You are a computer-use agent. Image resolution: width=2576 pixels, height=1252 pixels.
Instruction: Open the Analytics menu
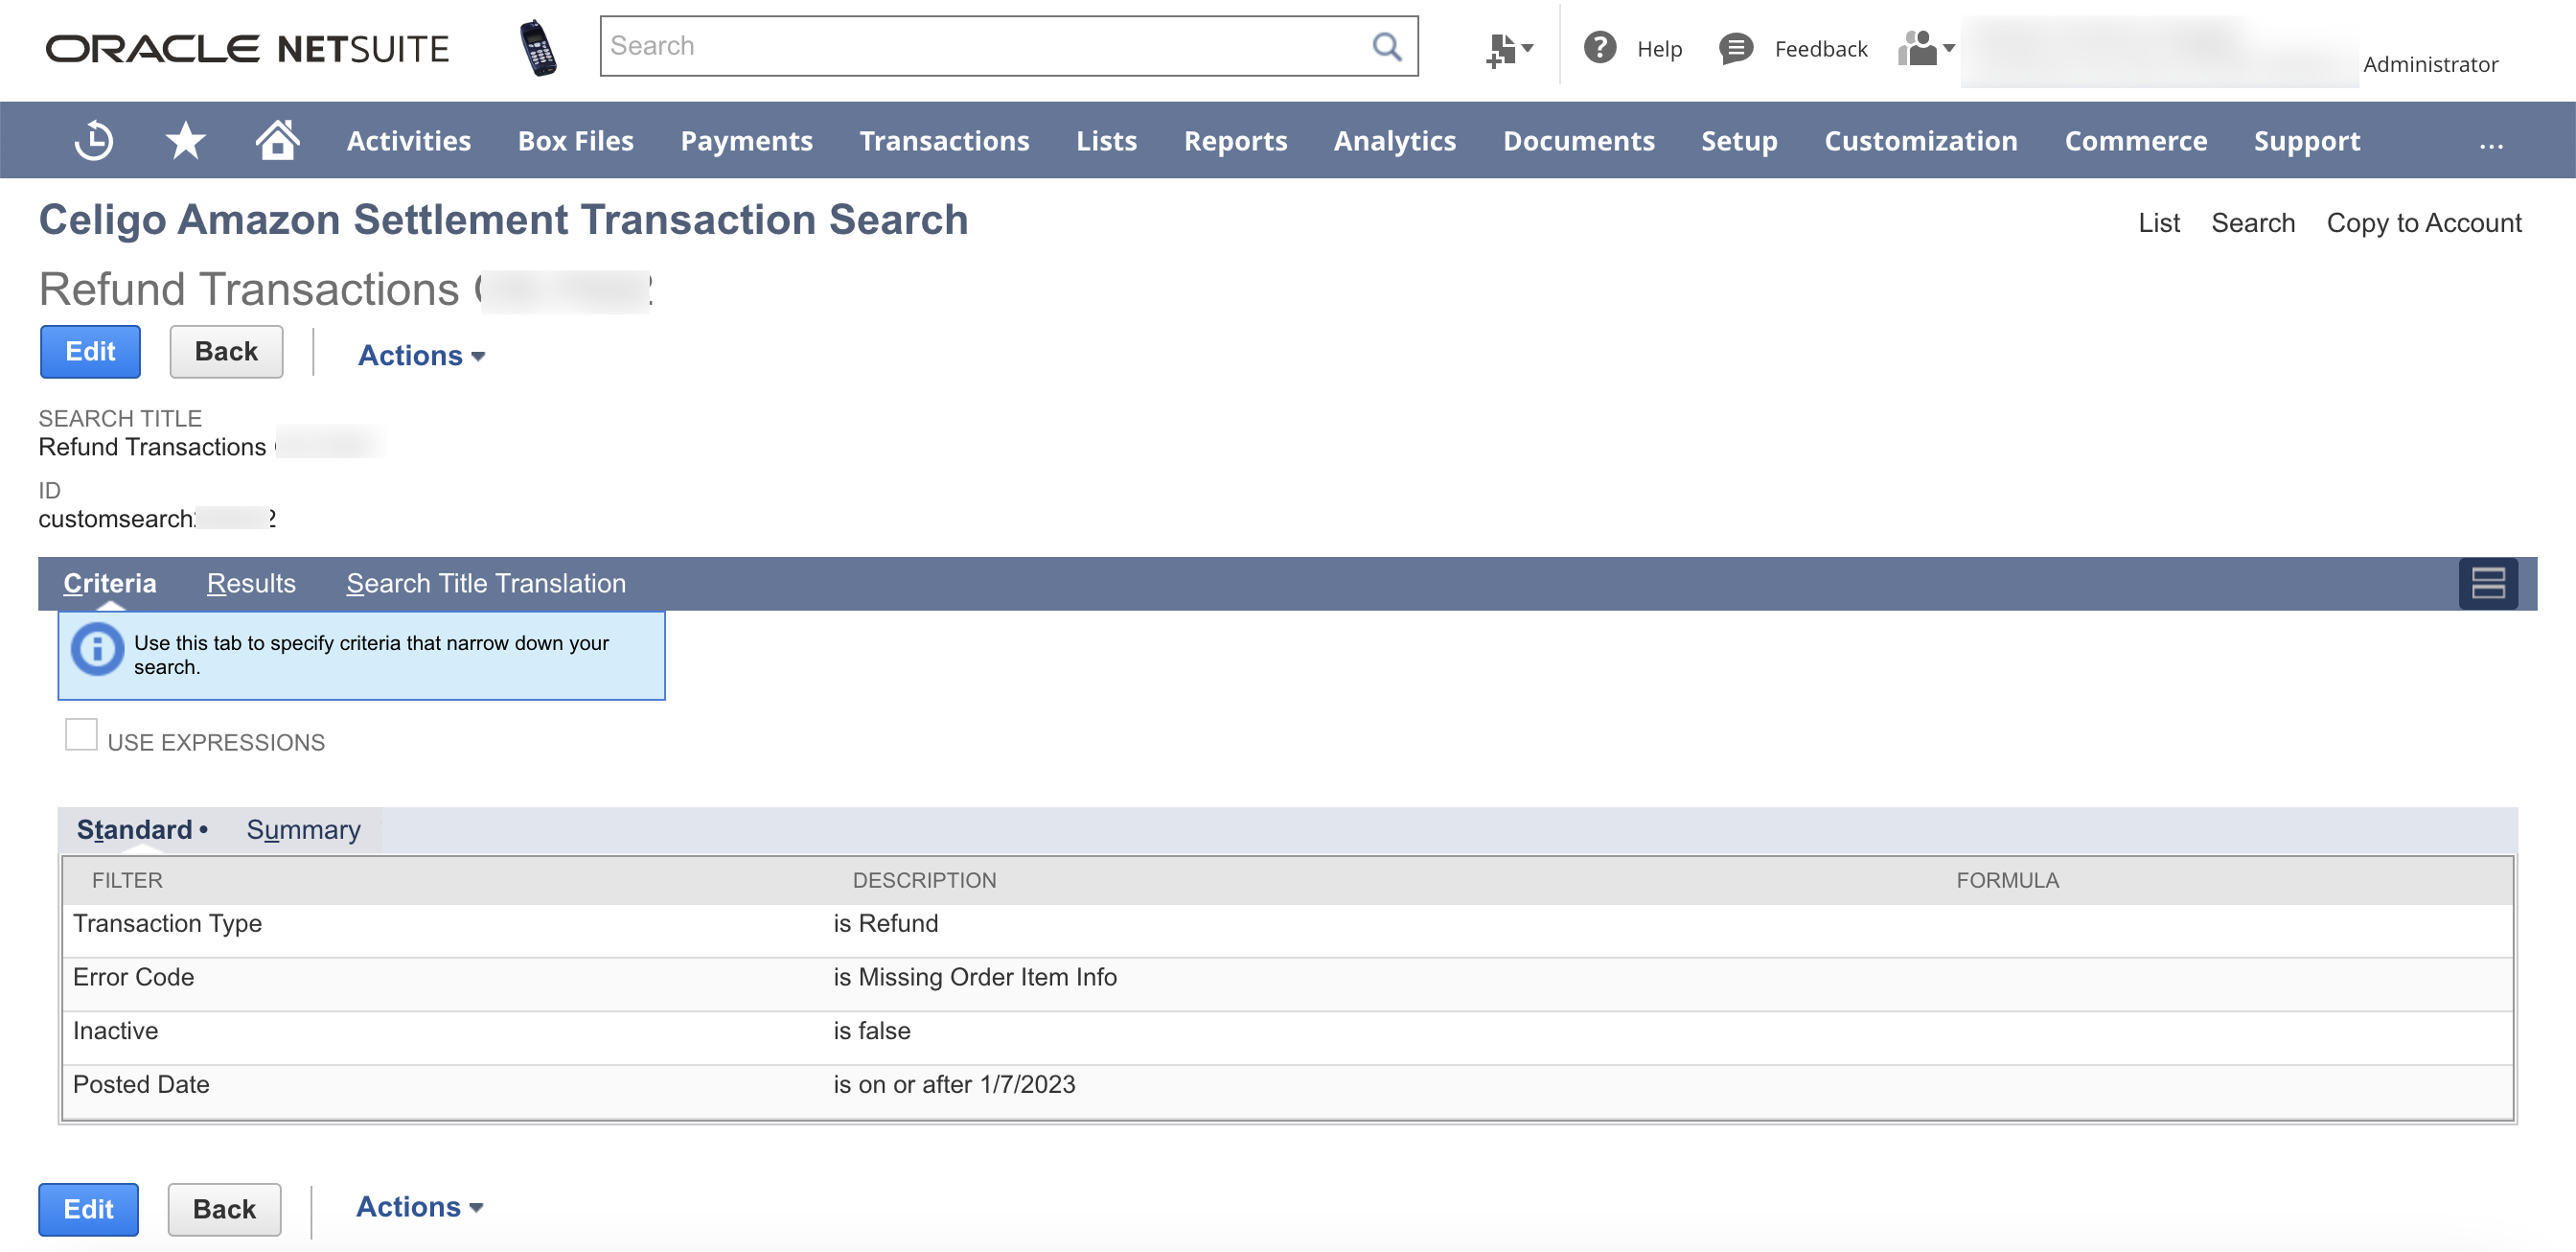[1394, 141]
